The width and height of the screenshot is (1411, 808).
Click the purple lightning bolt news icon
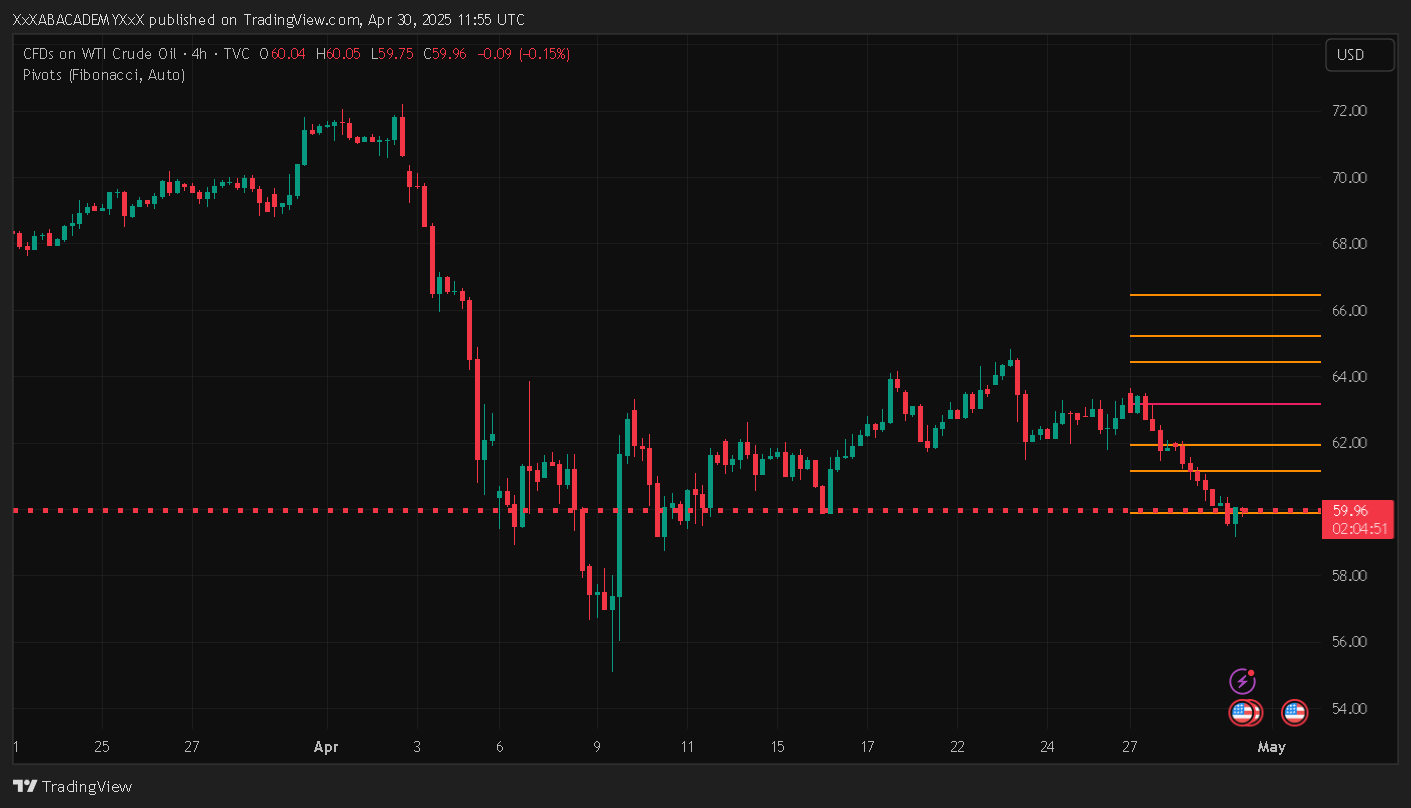tap(1242, 682)
